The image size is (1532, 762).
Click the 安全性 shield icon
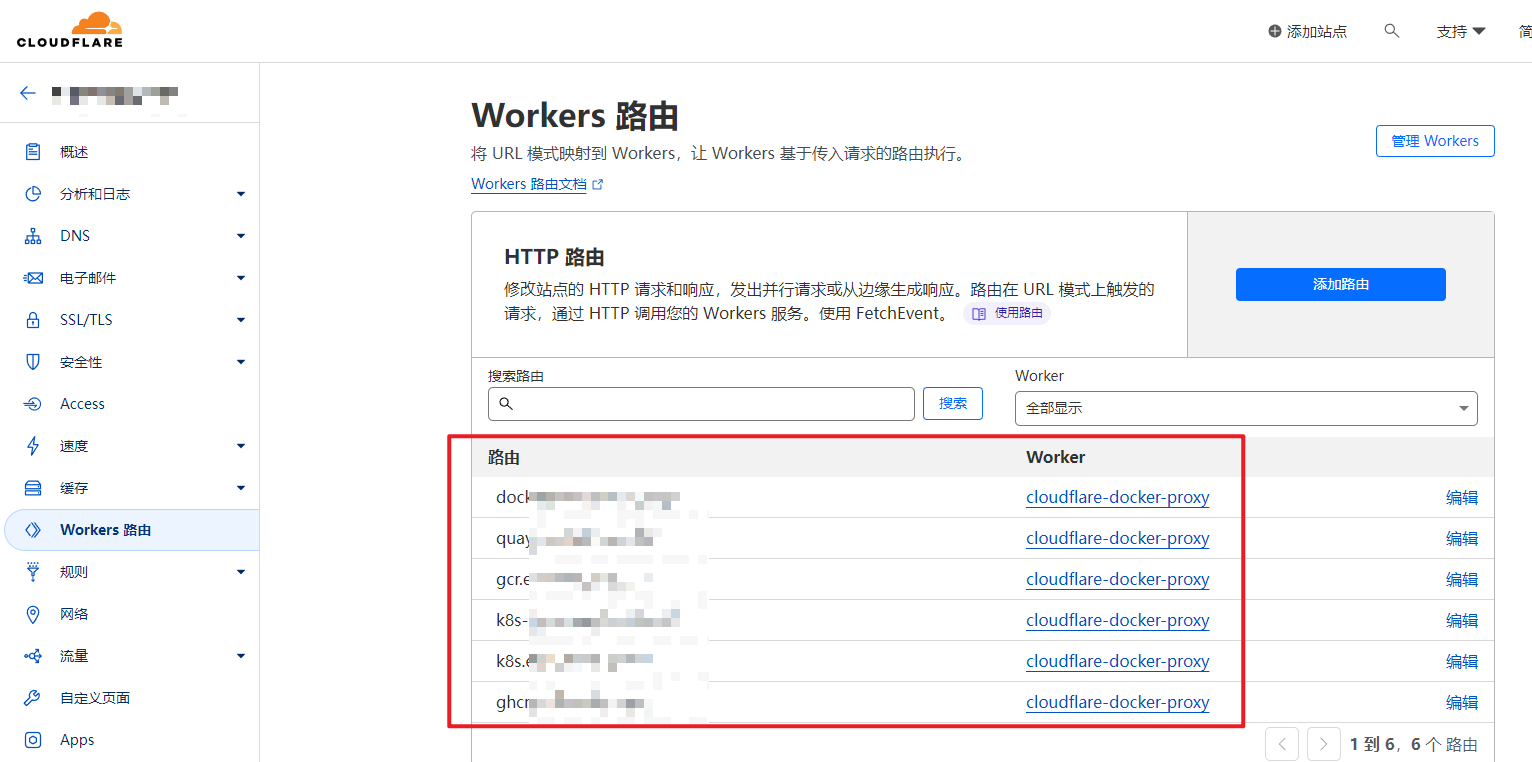(33, 362)
